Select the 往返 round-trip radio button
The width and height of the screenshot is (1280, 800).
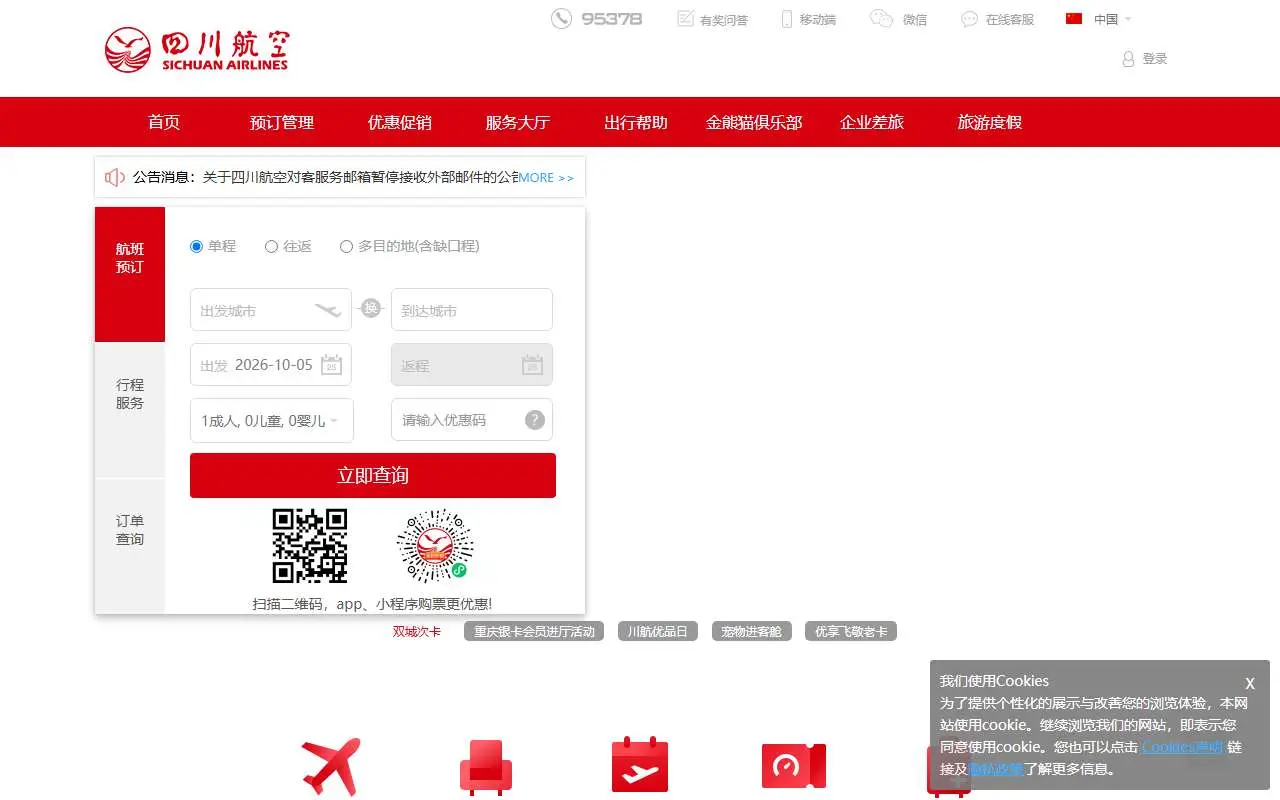pyautogui.click(x=271, y=246)
